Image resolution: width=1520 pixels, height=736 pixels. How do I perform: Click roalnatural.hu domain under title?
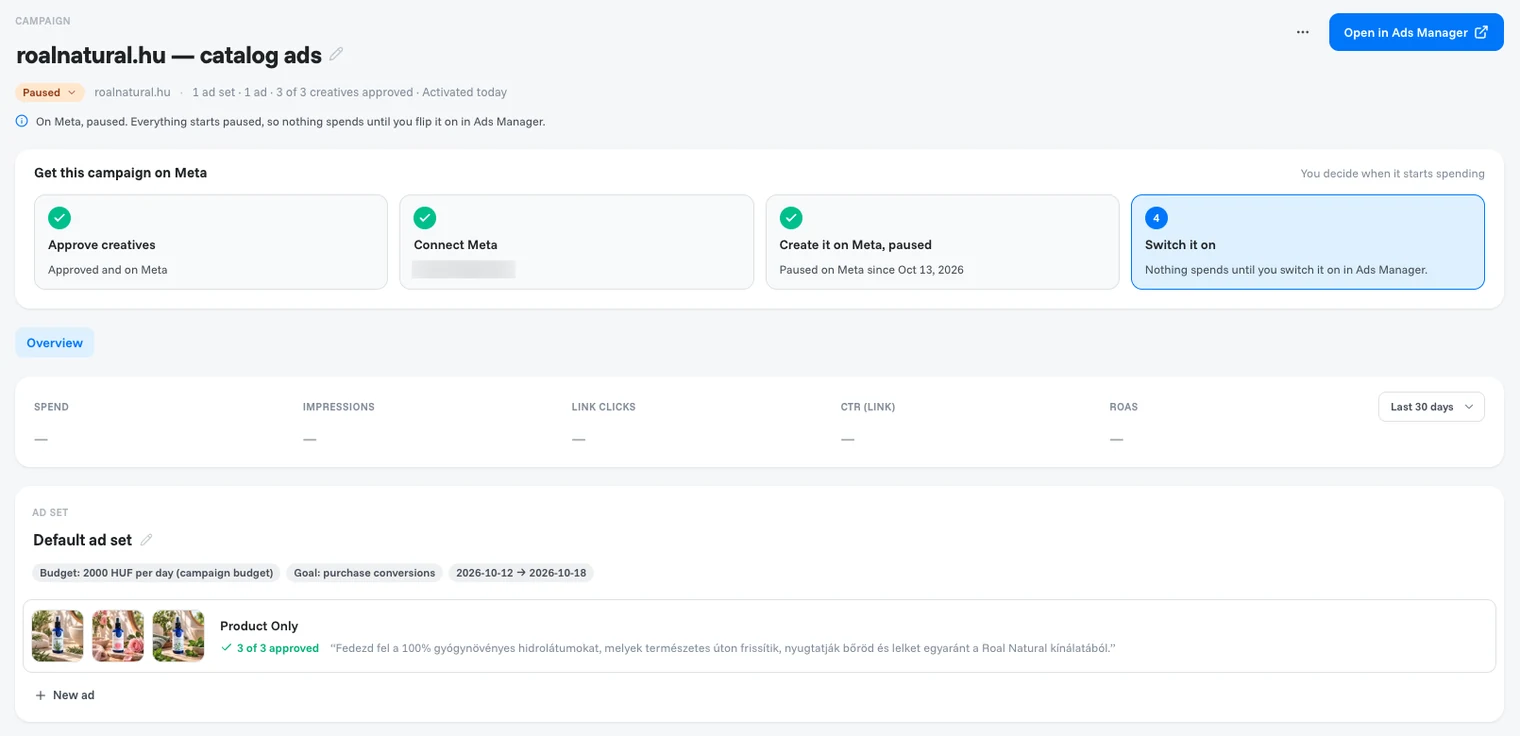click(x=132, y=92)
